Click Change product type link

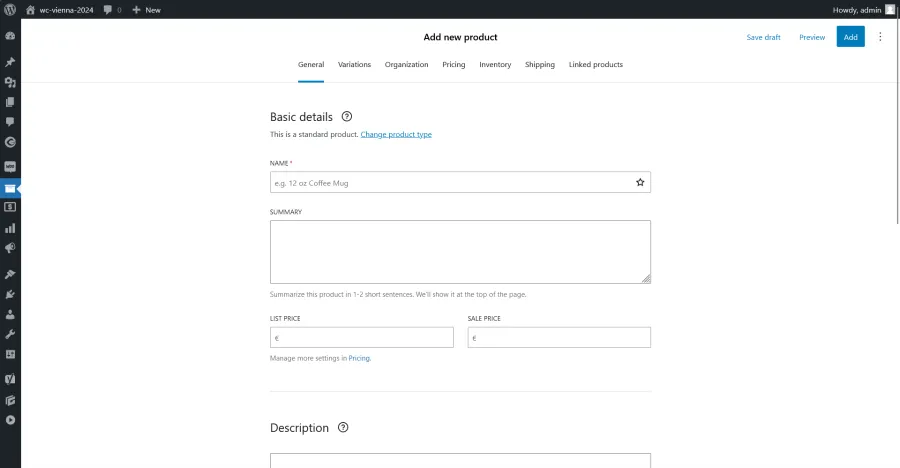point(396,134)
